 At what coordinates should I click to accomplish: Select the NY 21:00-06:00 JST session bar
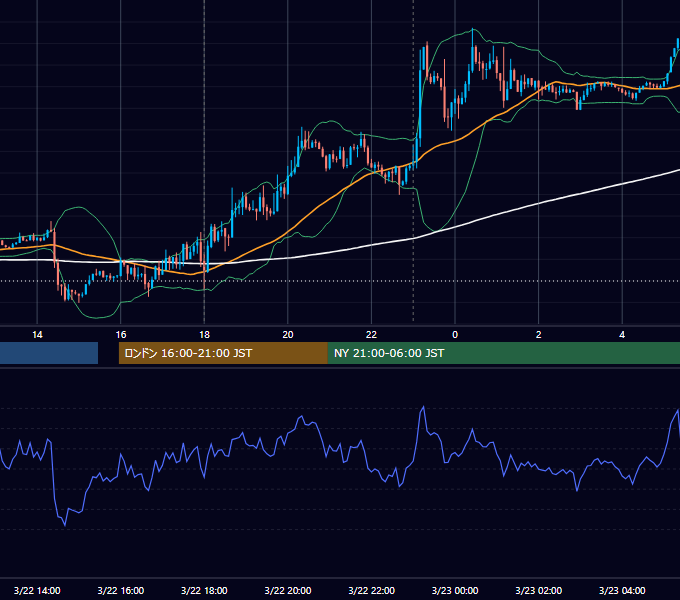pos(503,353)
